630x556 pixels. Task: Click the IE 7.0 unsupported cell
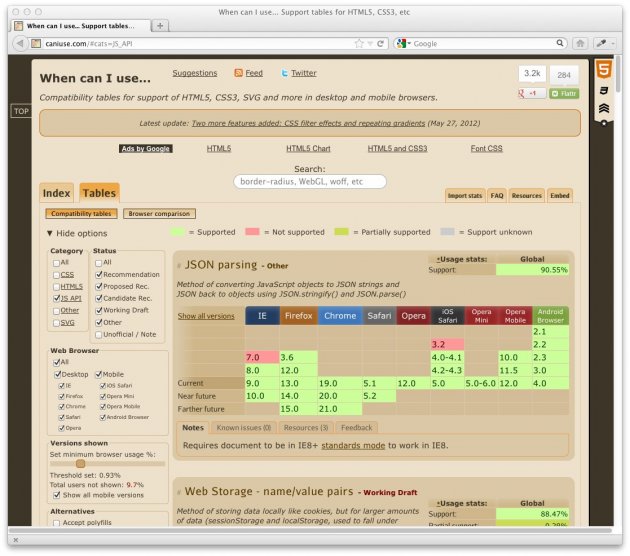click(x=262, y=357)
